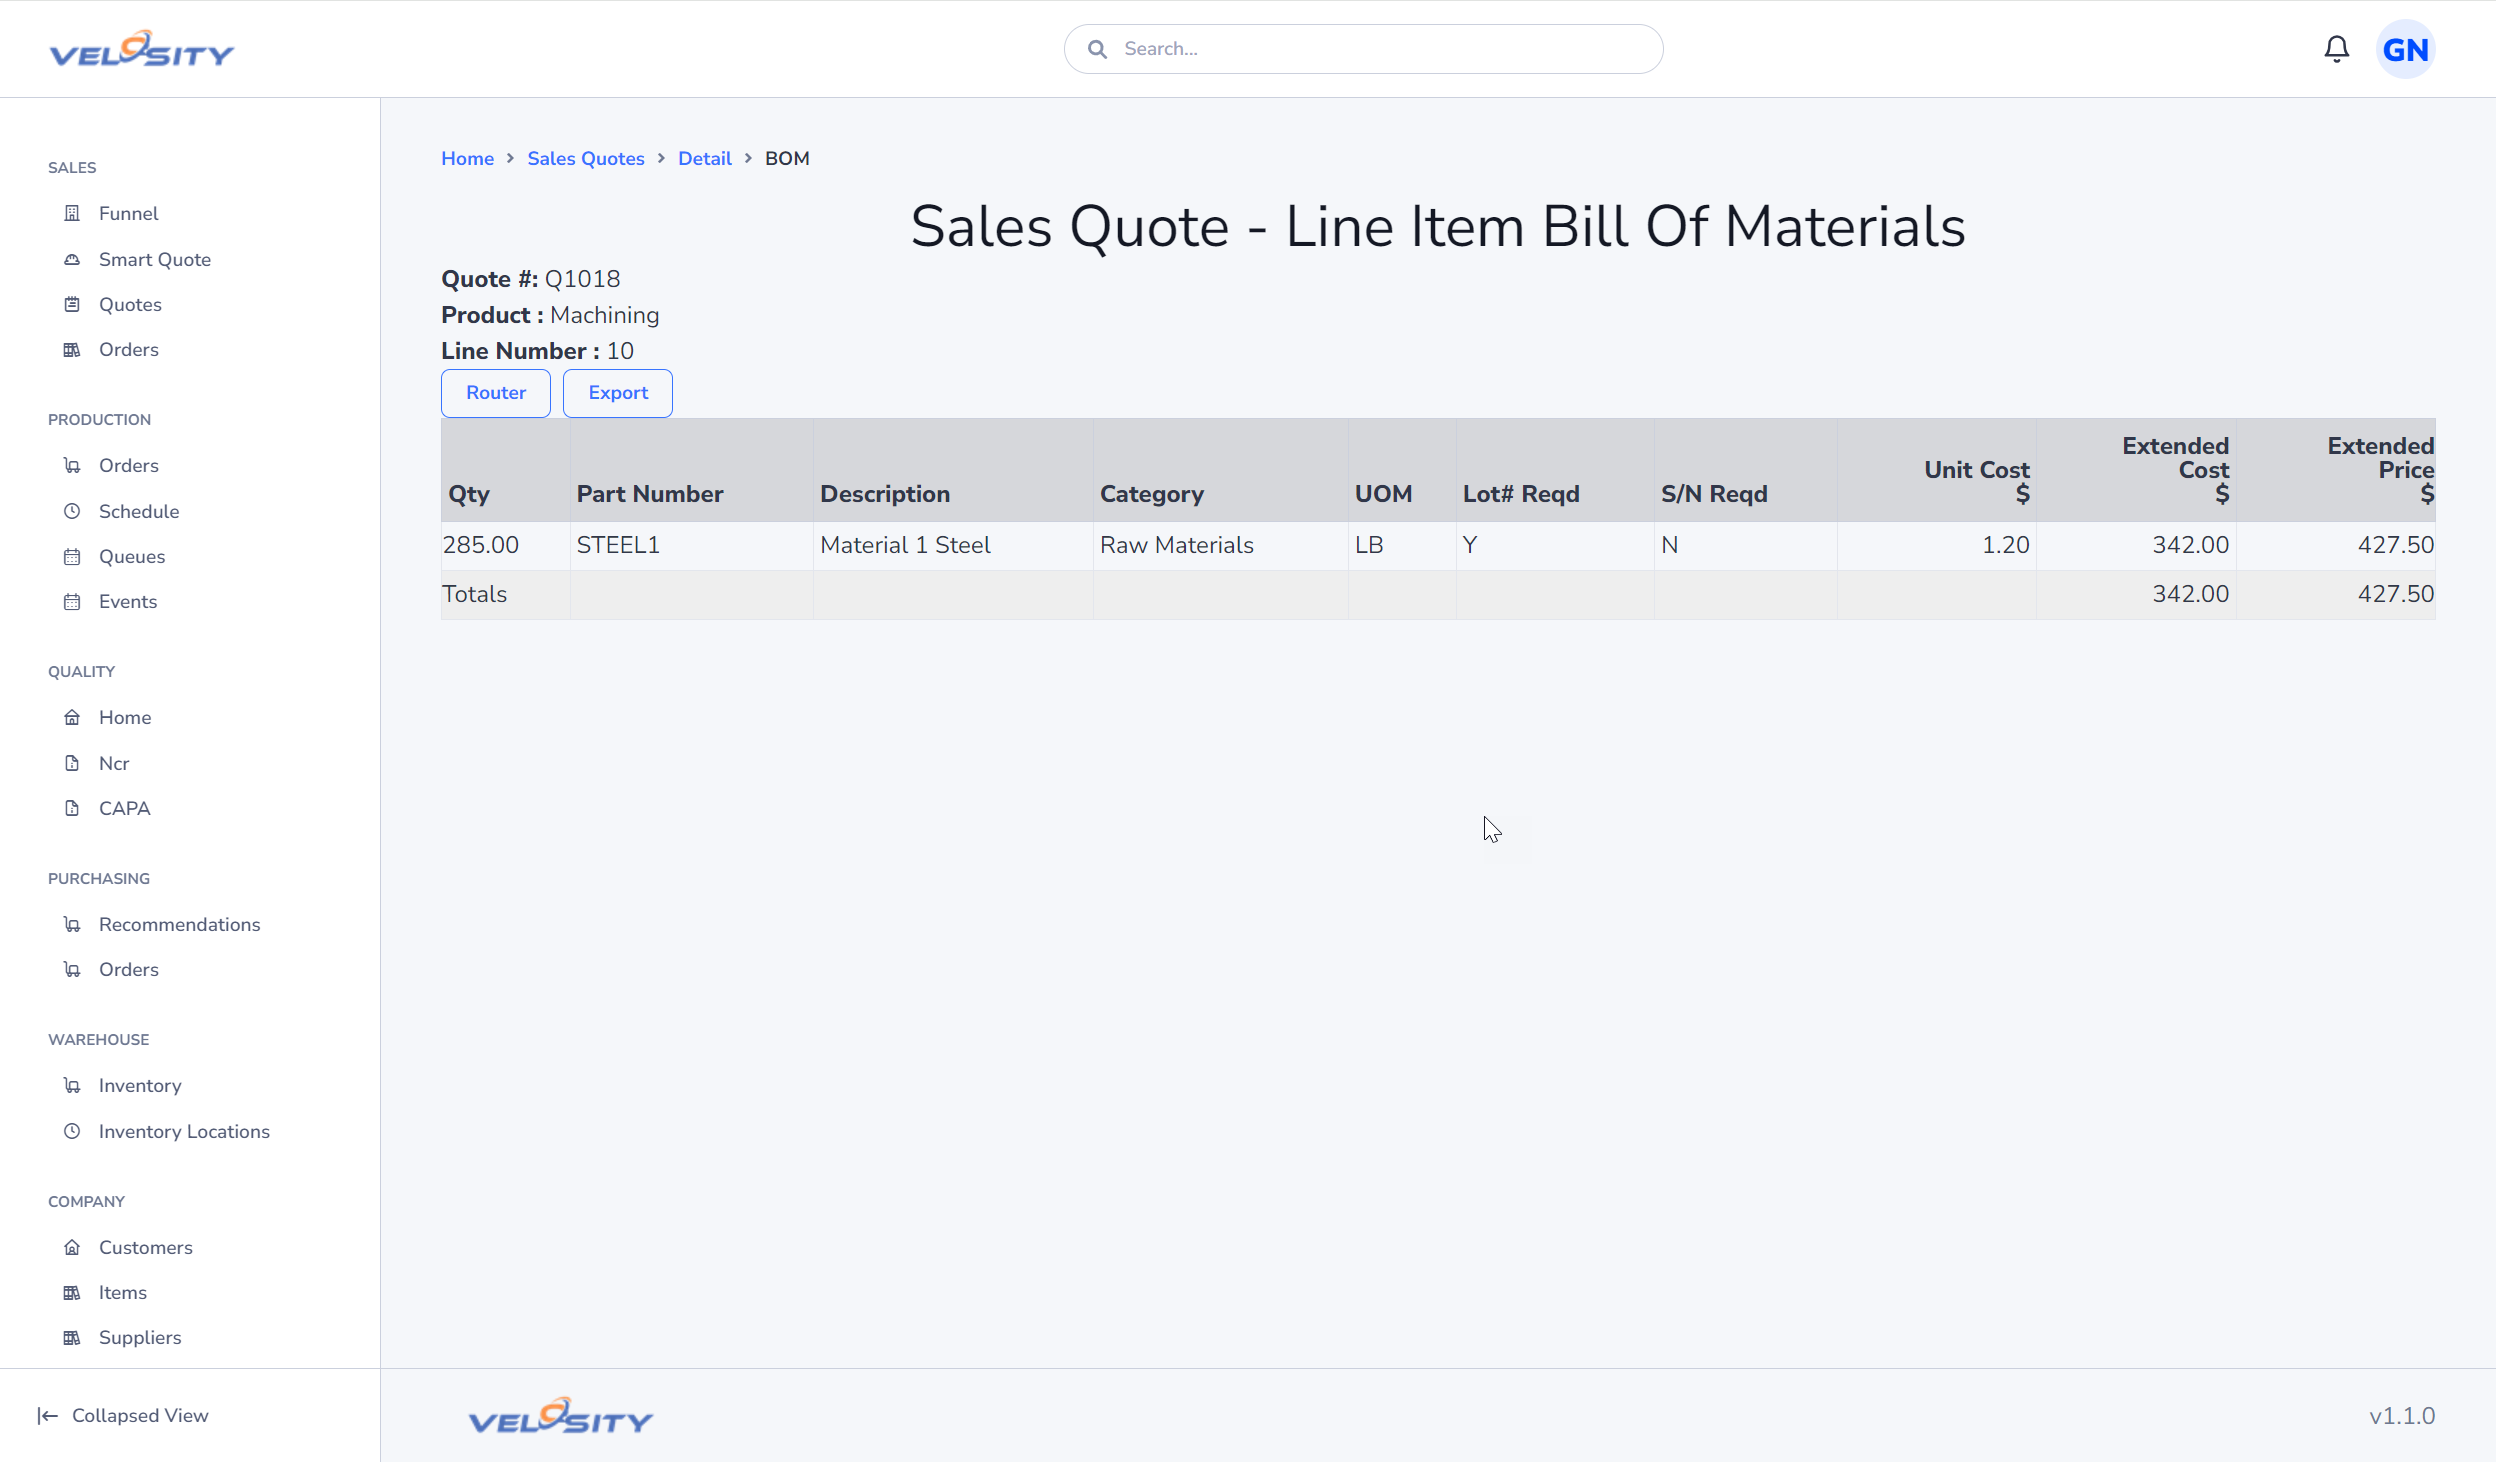This screenshot has height=1462, width=2496.
Task: Click the Sales Orders icon
Action: (72, 349)
